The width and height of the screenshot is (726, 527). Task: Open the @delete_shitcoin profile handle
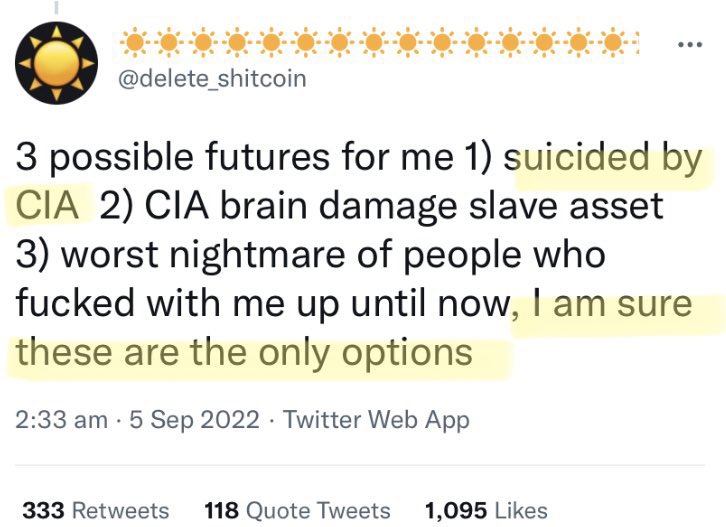213,77
